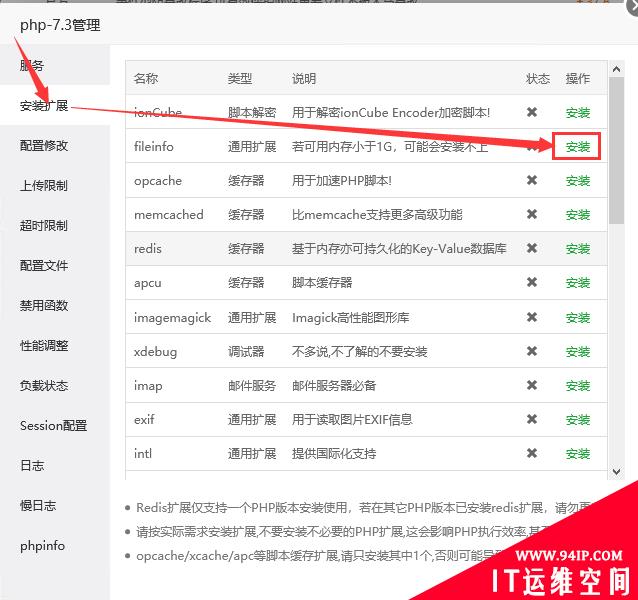
Task: Select the 性能调整 tab
Action: coord(44,345)
